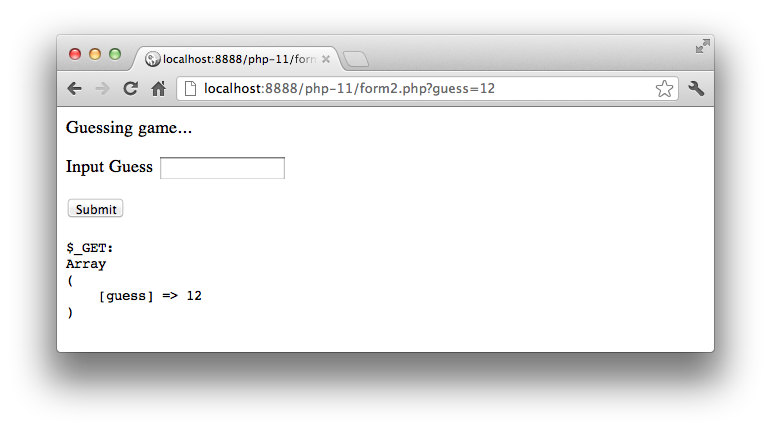Viewport: 771px width, 431px height.
Task: Open the home page via house icon
Action: pos(158,88)
